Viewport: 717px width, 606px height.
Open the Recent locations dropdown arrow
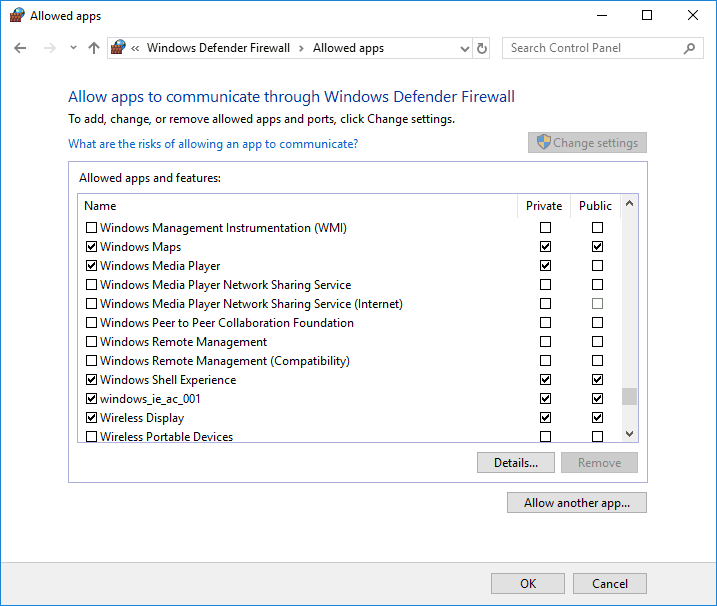tap(73, 48)
